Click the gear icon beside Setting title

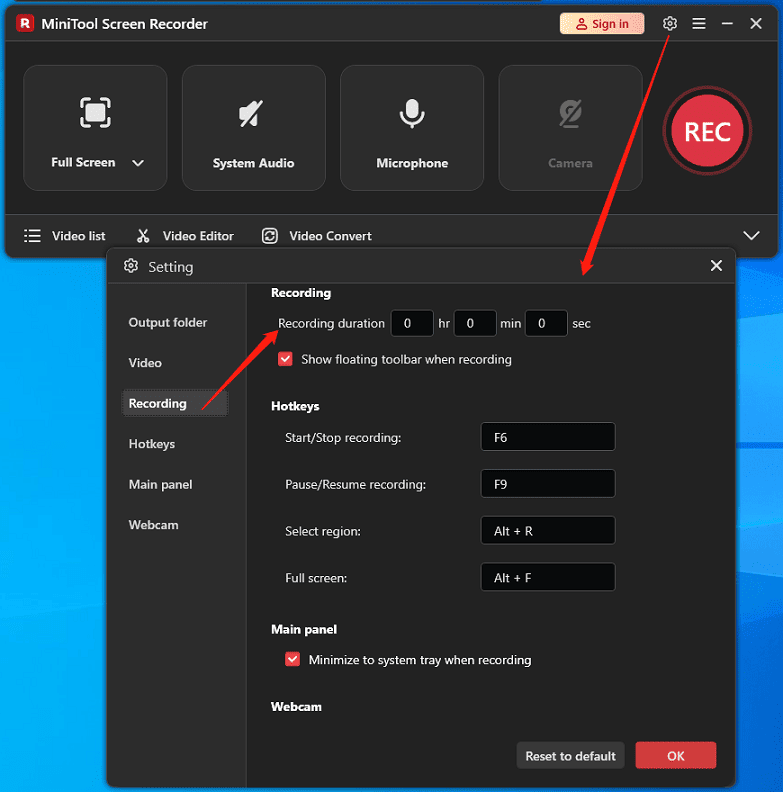[131, 266]
